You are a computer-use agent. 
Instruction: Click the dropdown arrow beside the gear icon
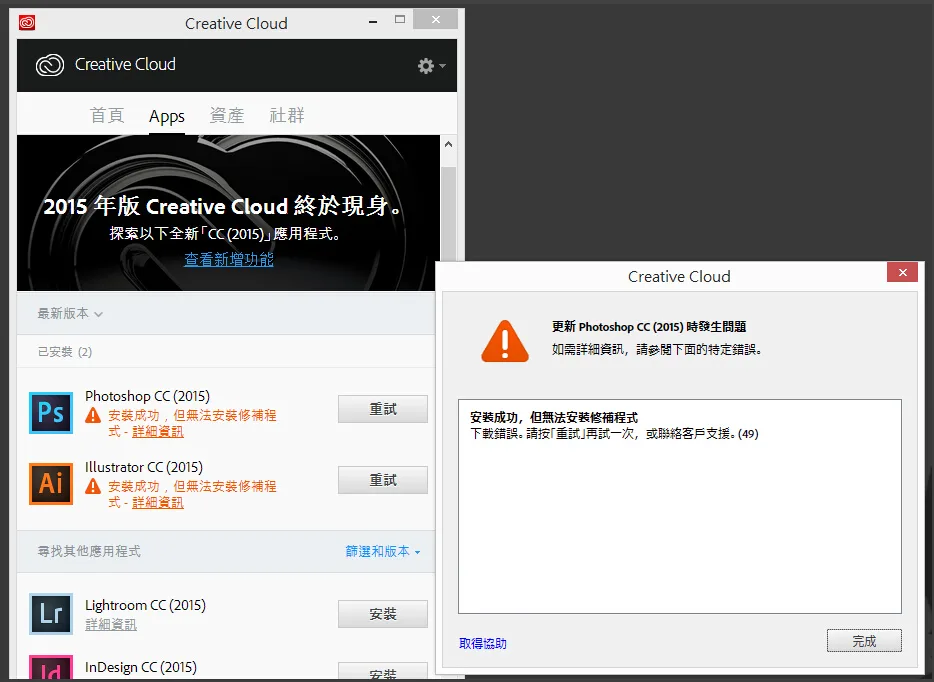pyautogui.click(x=442, y=66)
